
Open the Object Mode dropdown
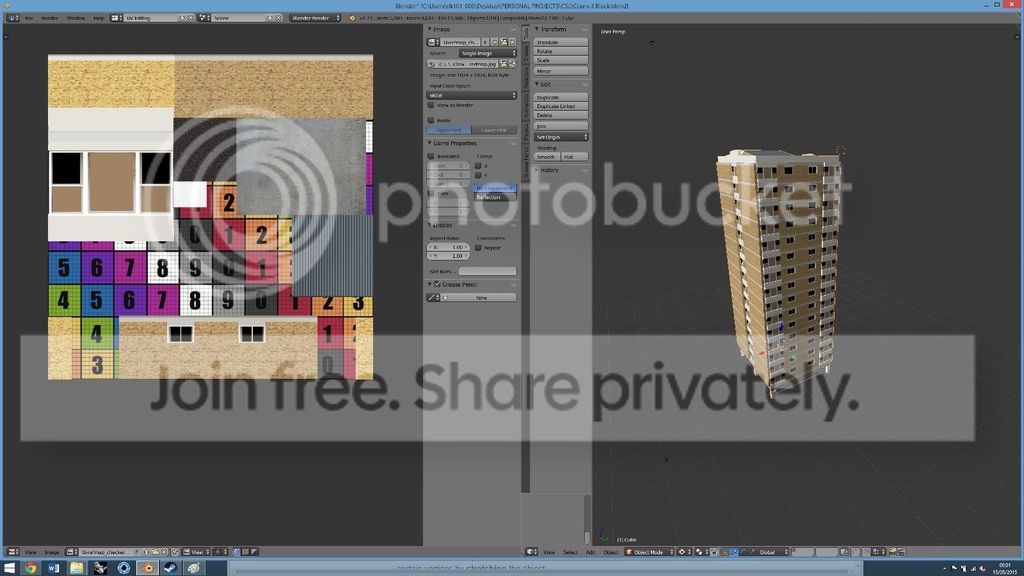[649, 552]
